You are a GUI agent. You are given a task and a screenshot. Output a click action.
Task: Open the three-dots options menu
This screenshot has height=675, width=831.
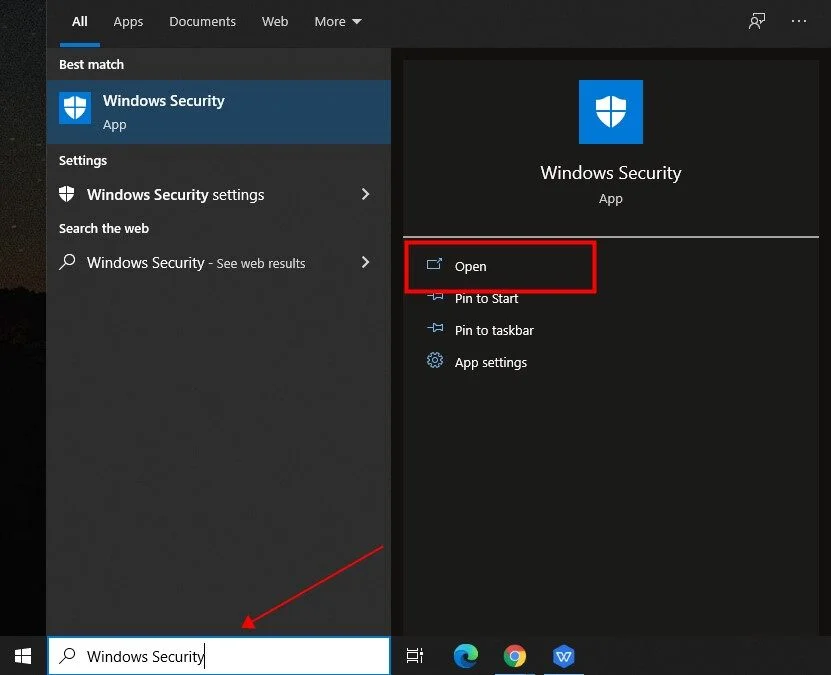(799, 22)
